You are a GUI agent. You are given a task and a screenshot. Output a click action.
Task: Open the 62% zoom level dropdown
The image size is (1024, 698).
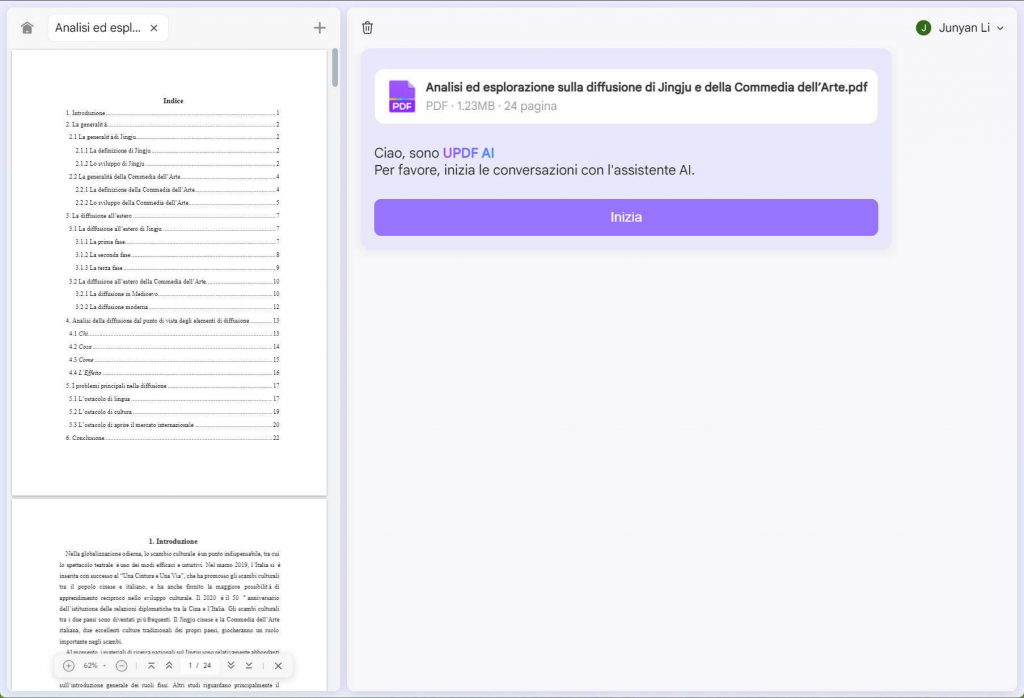pos(92,665)
